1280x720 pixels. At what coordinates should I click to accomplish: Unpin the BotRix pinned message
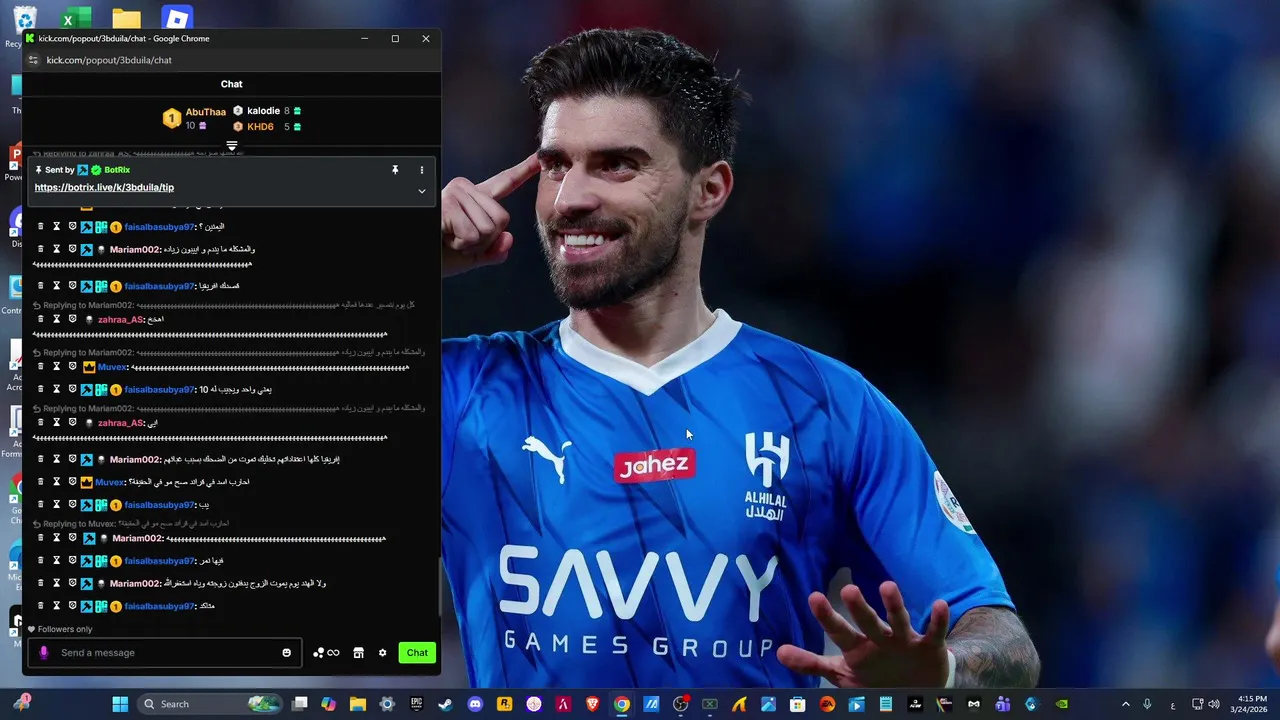coord(395,170)
